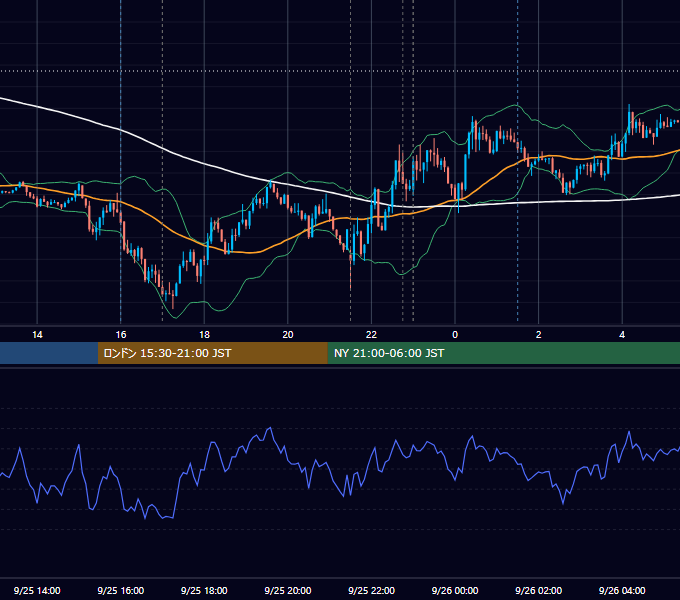
Task: Click the hour label 20 on the time axis
Action: [x=288, y=335]
